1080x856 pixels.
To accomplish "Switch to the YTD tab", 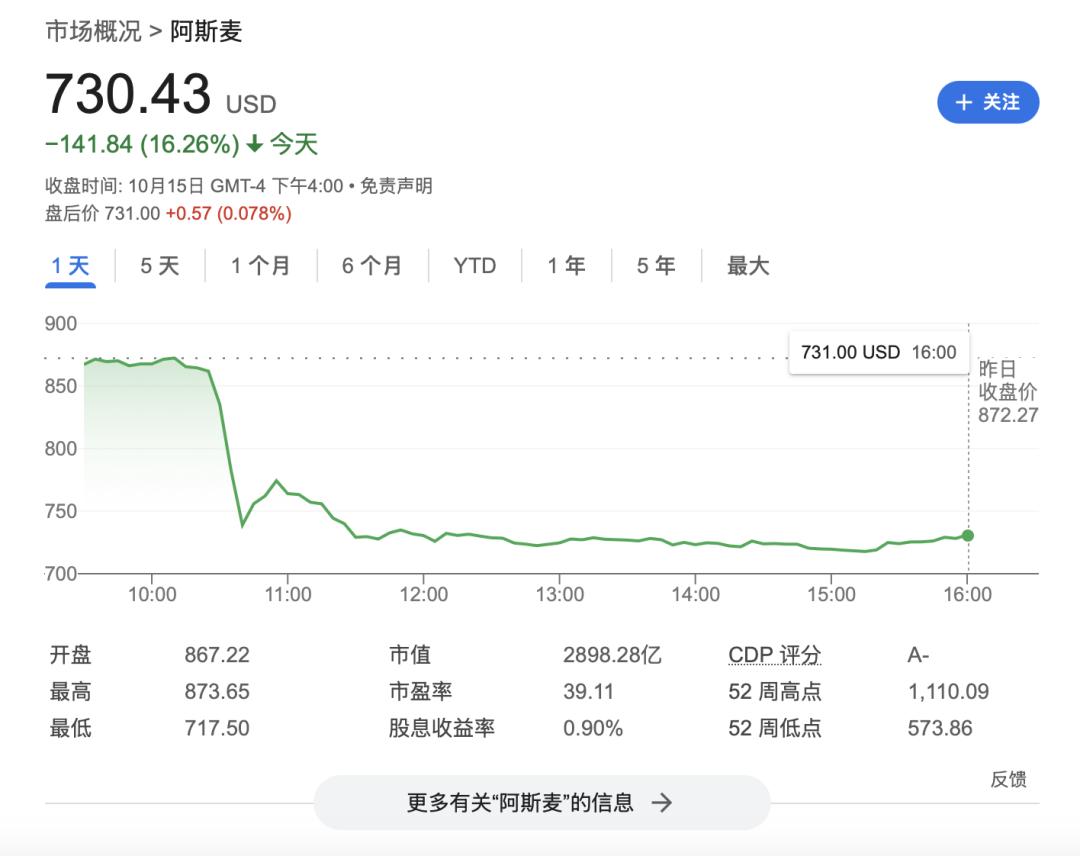I will [475, 266].
